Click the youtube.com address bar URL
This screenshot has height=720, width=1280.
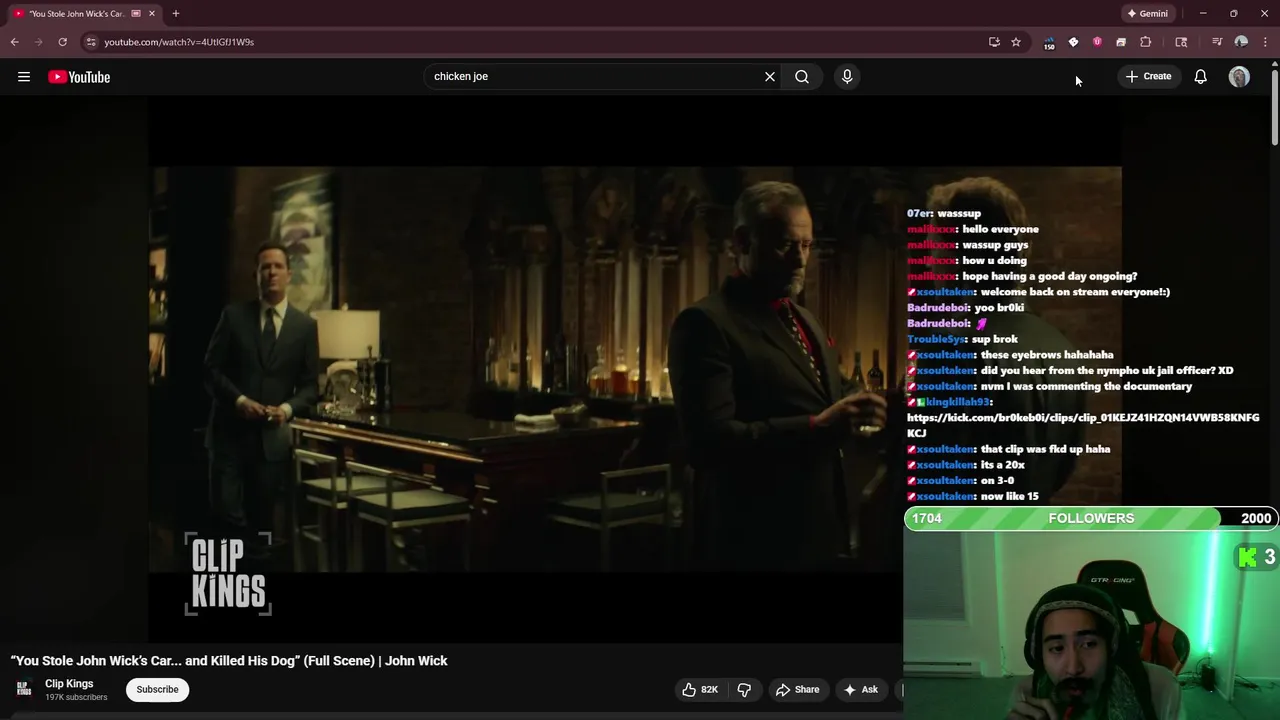click(179, 42)
